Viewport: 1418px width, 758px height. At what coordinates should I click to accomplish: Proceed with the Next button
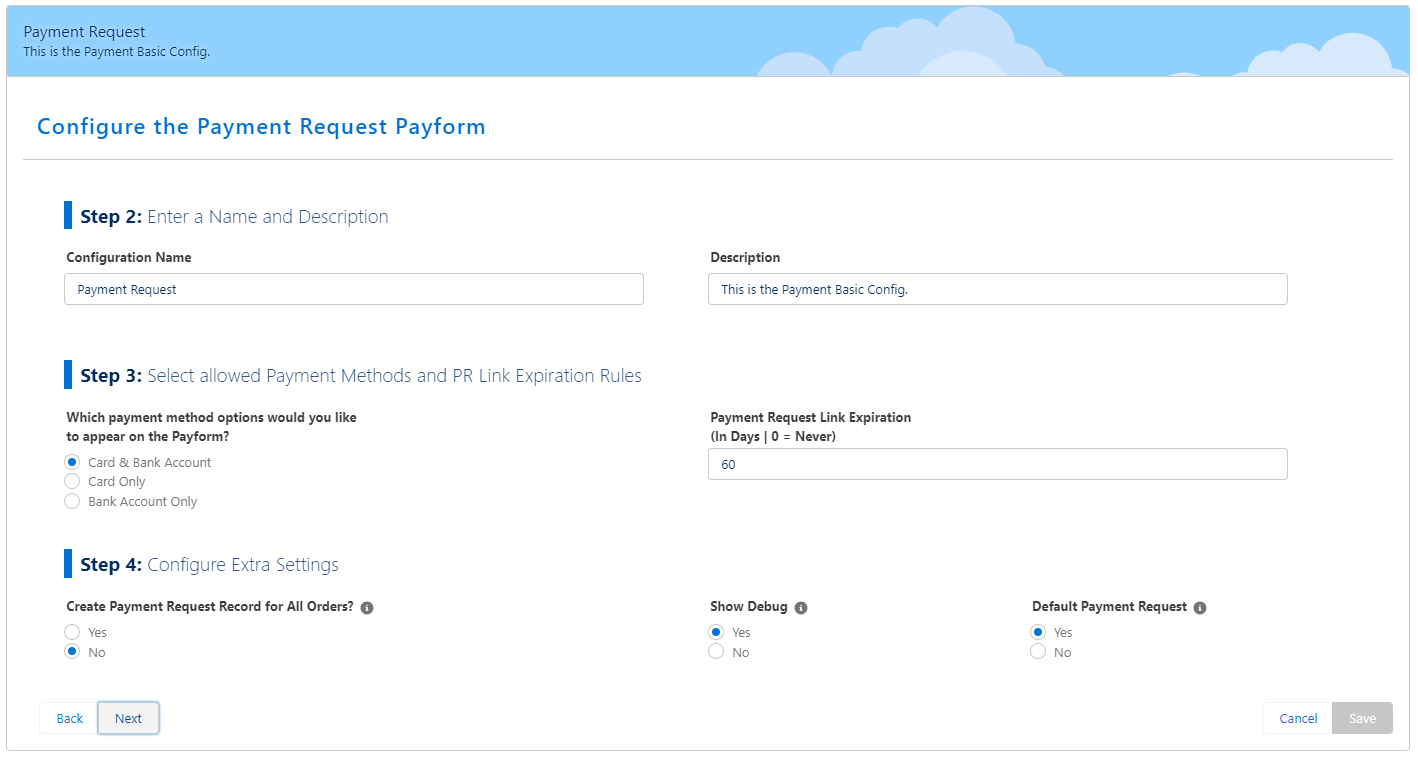(128, 718)
